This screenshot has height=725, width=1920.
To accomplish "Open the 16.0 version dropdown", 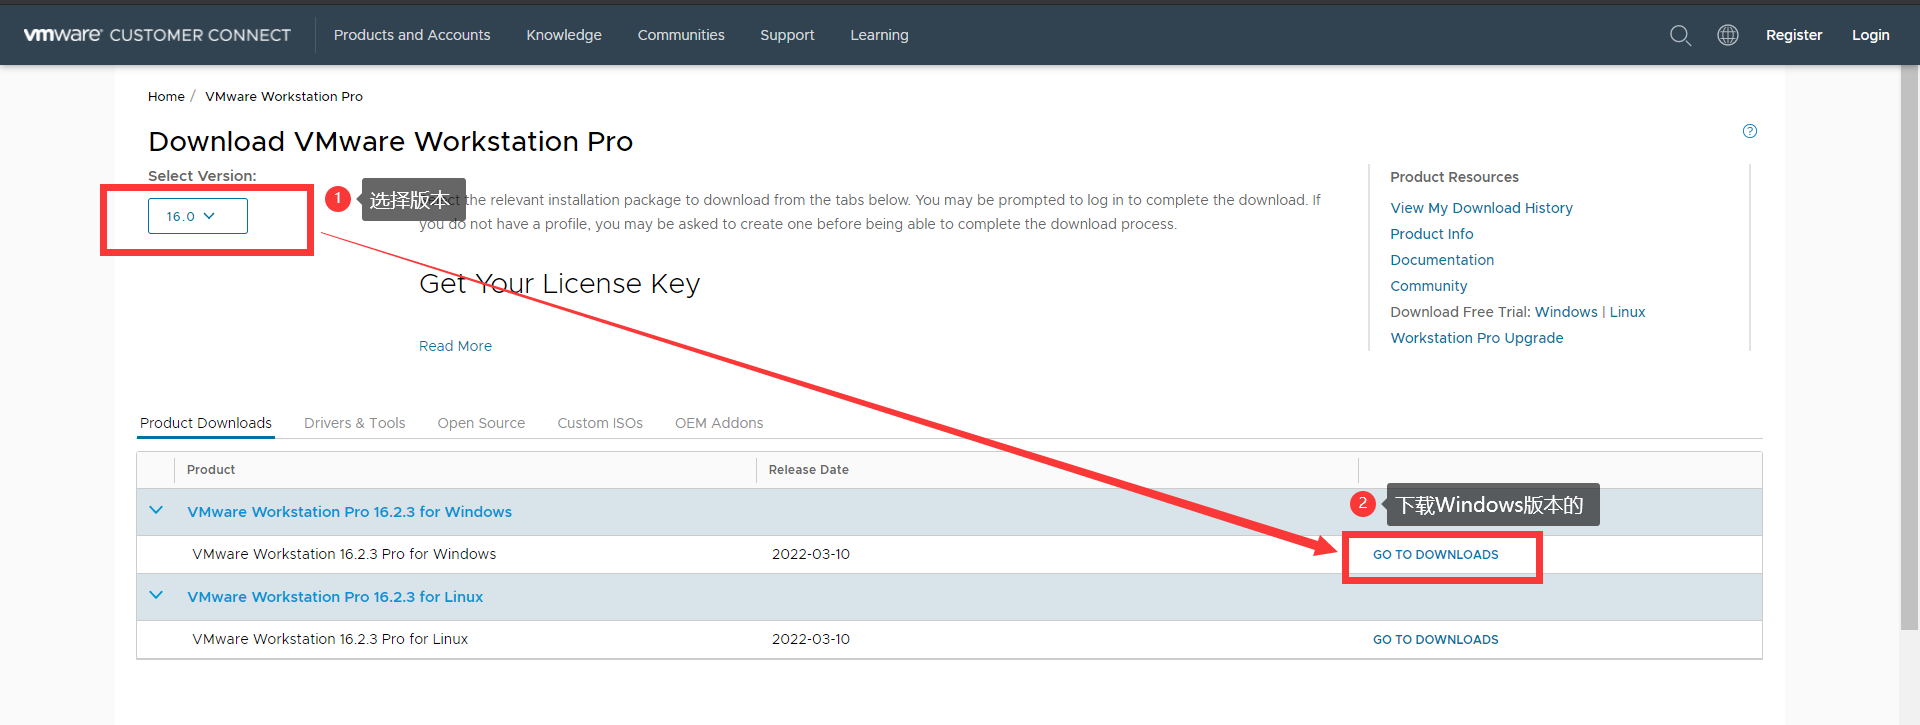I will (x=198, y=216).
